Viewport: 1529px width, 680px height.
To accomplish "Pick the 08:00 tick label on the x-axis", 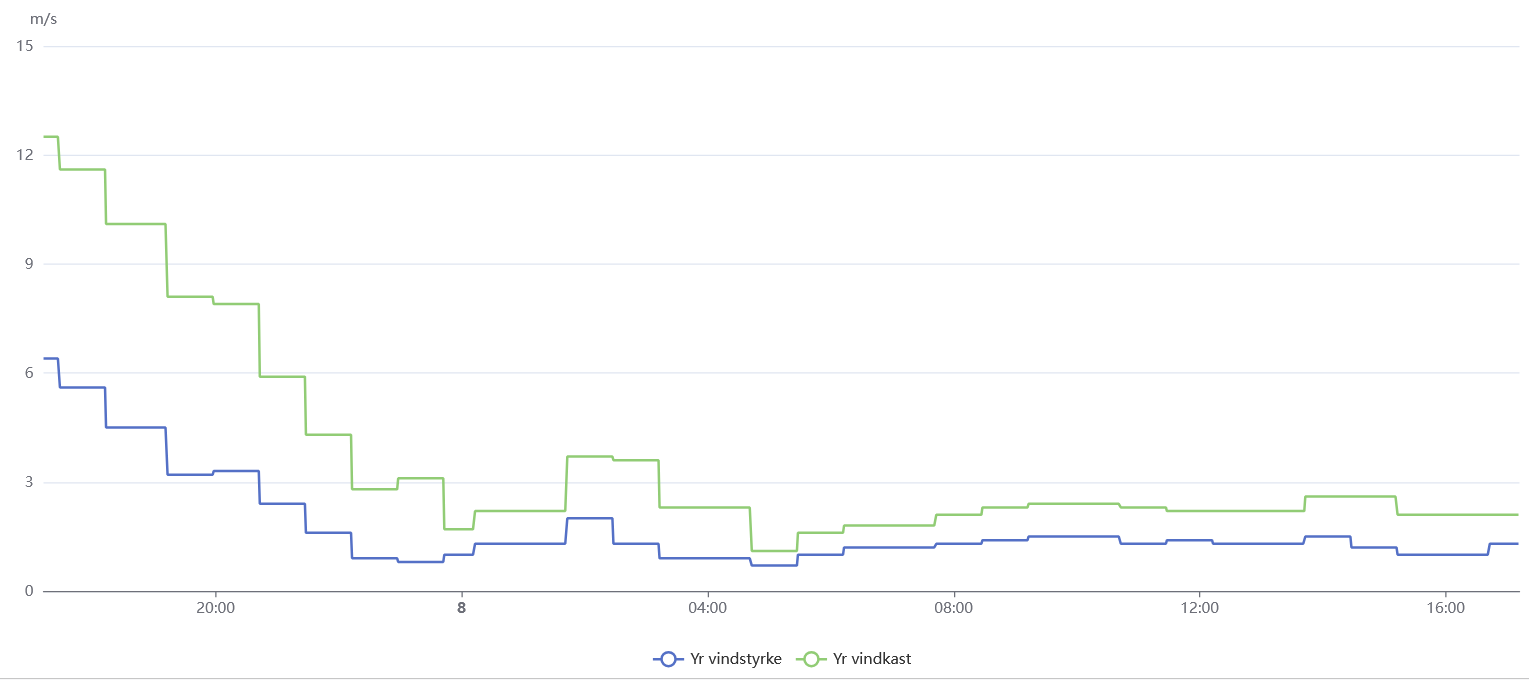I will (x=953, y=607).
